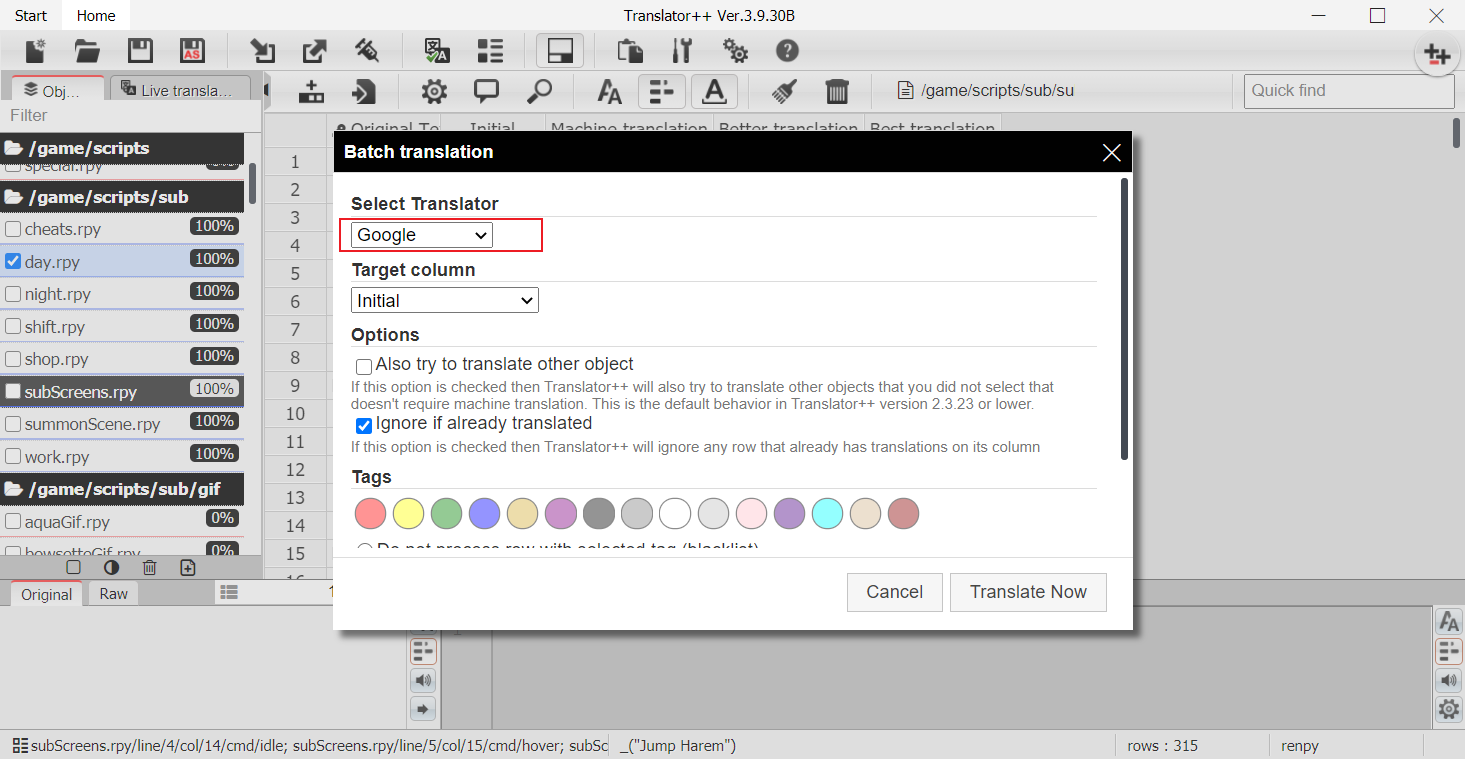This screenshot has height=759, width=1465.
Task: Select the cyan tag color
Action: (x=827, y=514)
